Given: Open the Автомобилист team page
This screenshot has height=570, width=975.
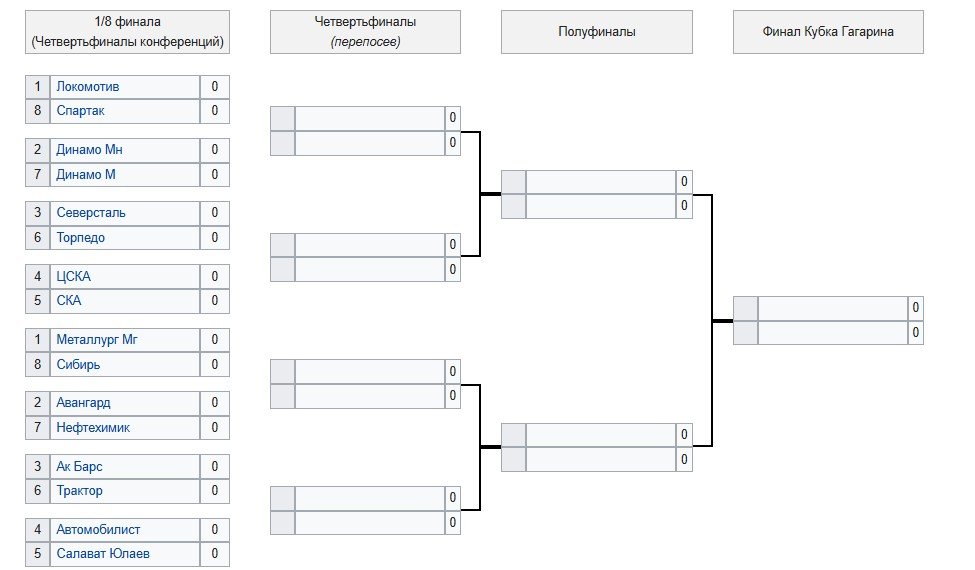Looking at the screenshot, I should pos(98,530).
